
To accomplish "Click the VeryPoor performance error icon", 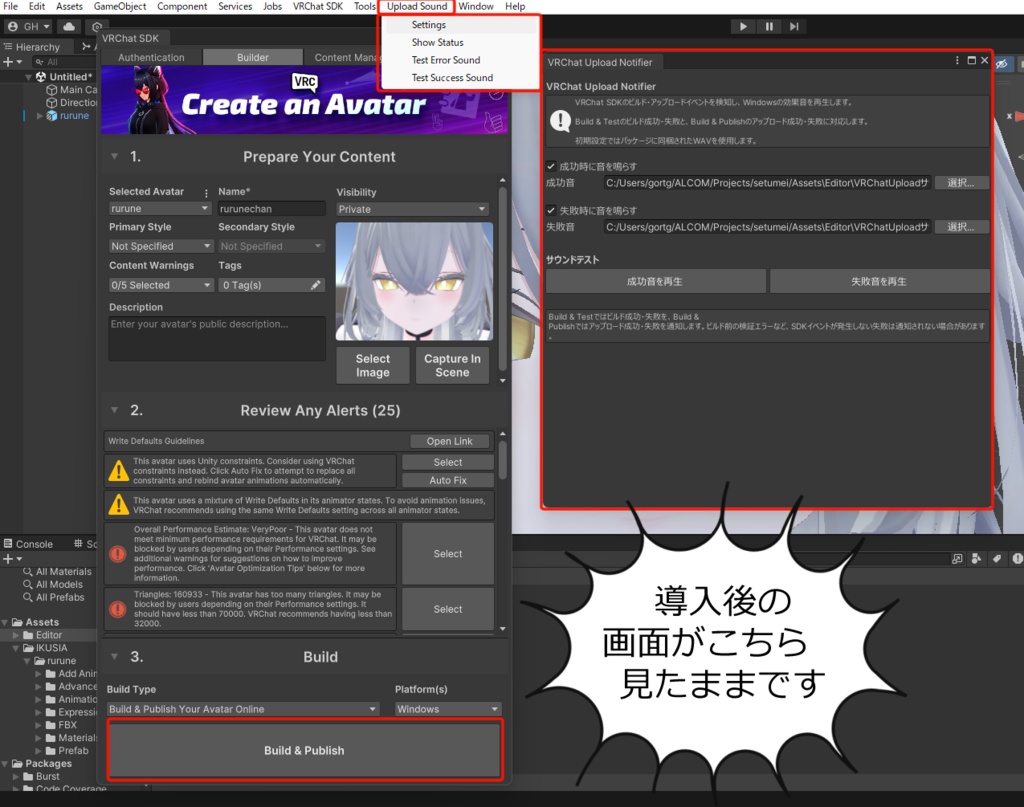I will pyautogui.click(x=118, y=554).
